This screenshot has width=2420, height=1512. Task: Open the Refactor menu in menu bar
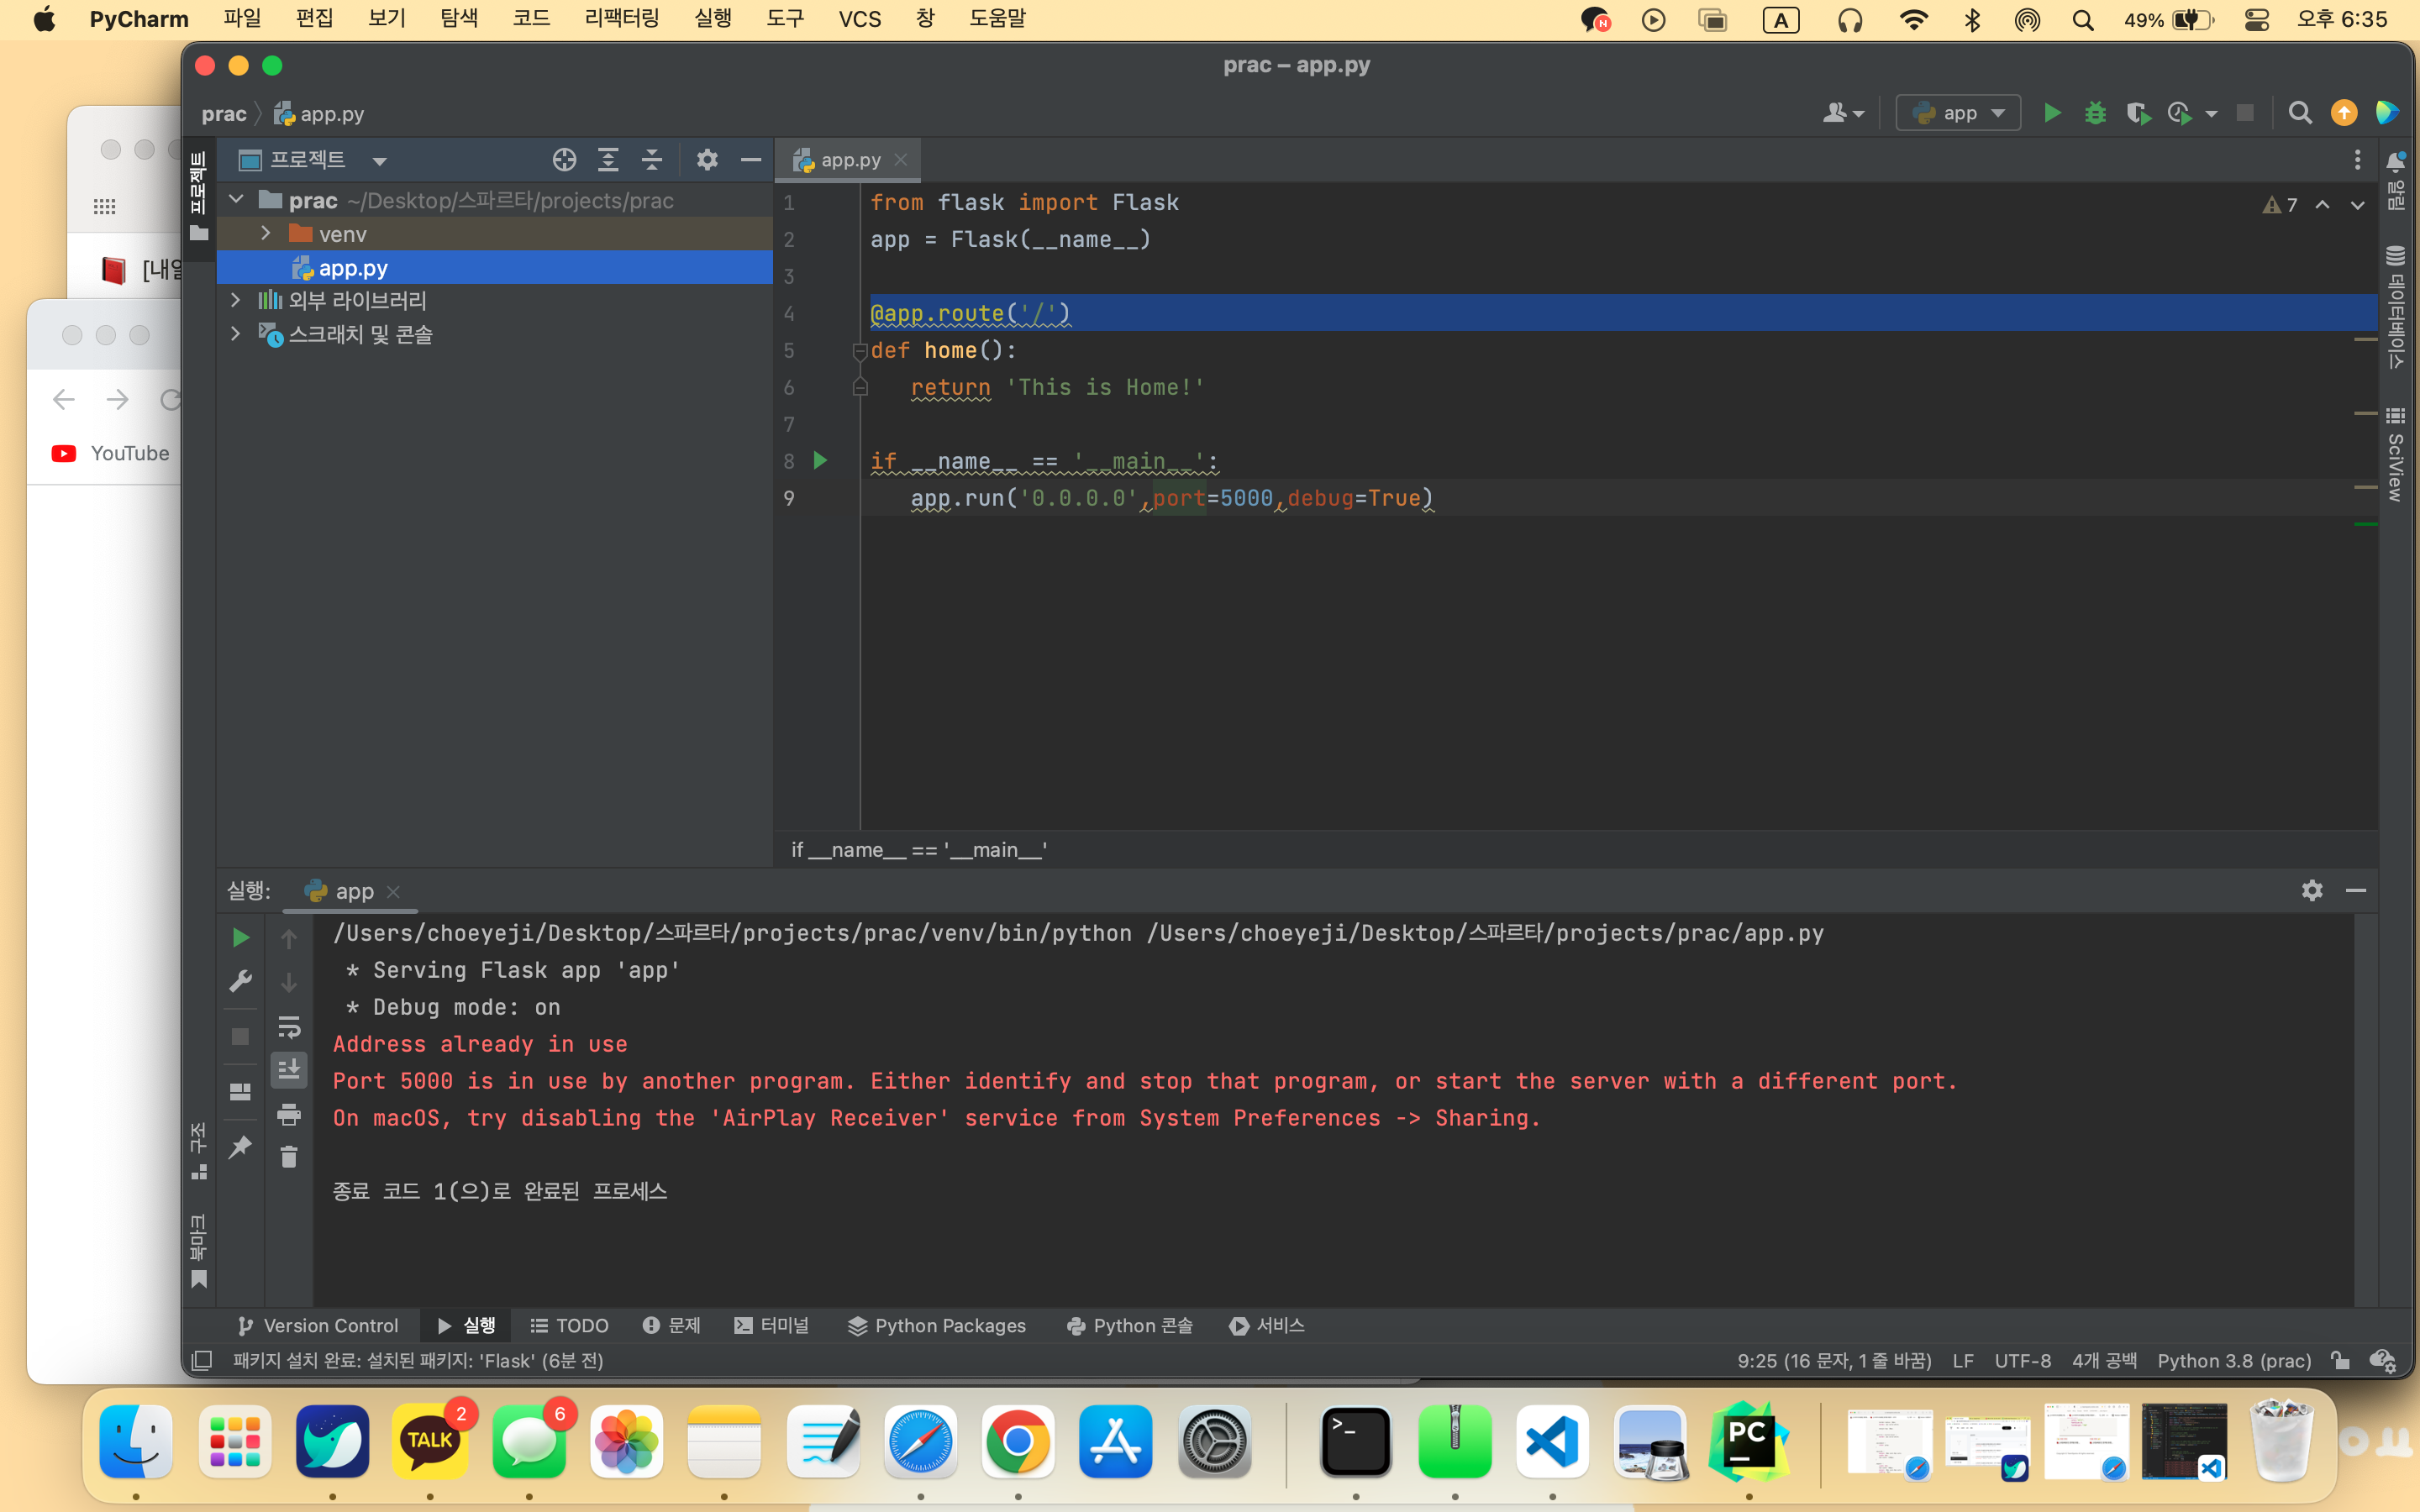tap(622, 19)
